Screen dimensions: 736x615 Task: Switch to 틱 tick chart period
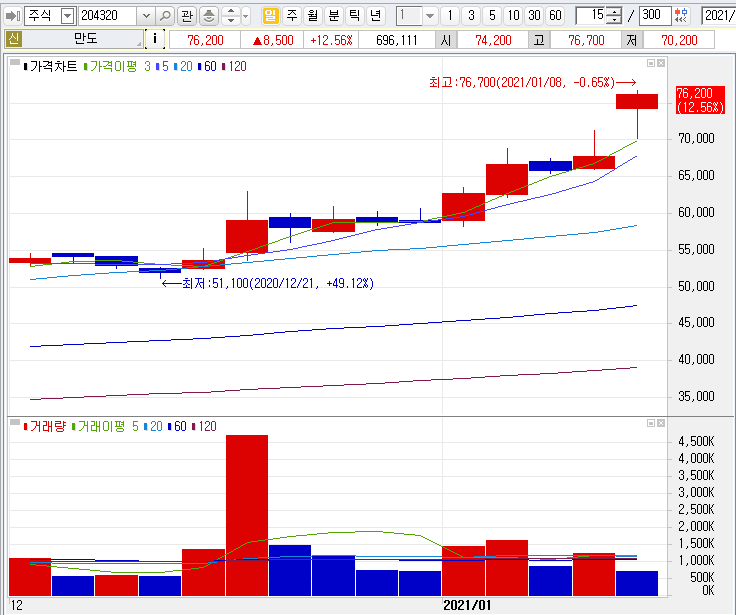[355, 16]
